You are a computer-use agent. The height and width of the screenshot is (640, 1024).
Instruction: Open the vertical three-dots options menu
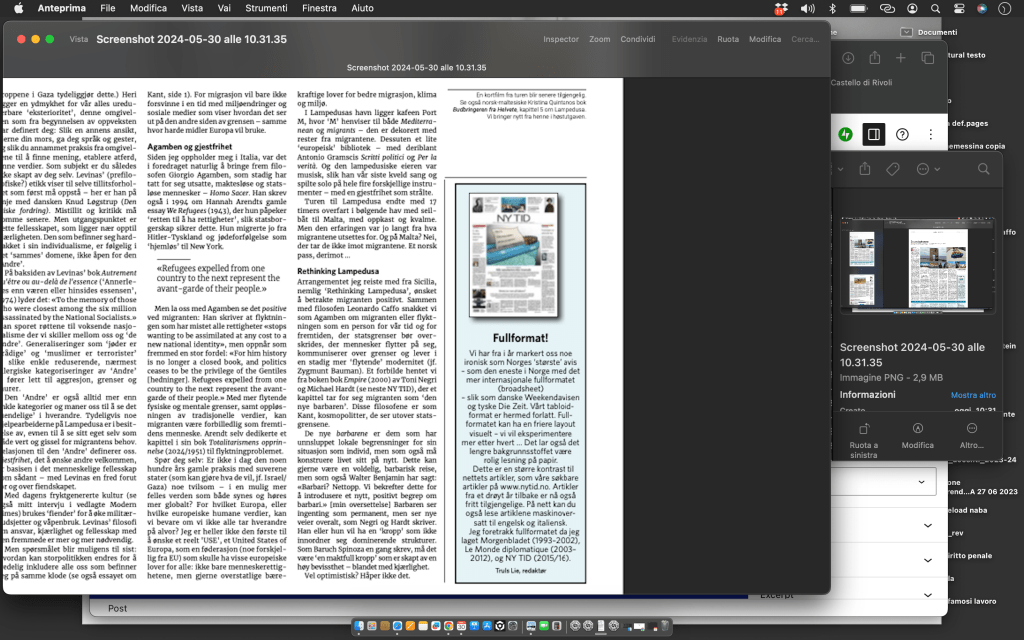pos(929,134)
